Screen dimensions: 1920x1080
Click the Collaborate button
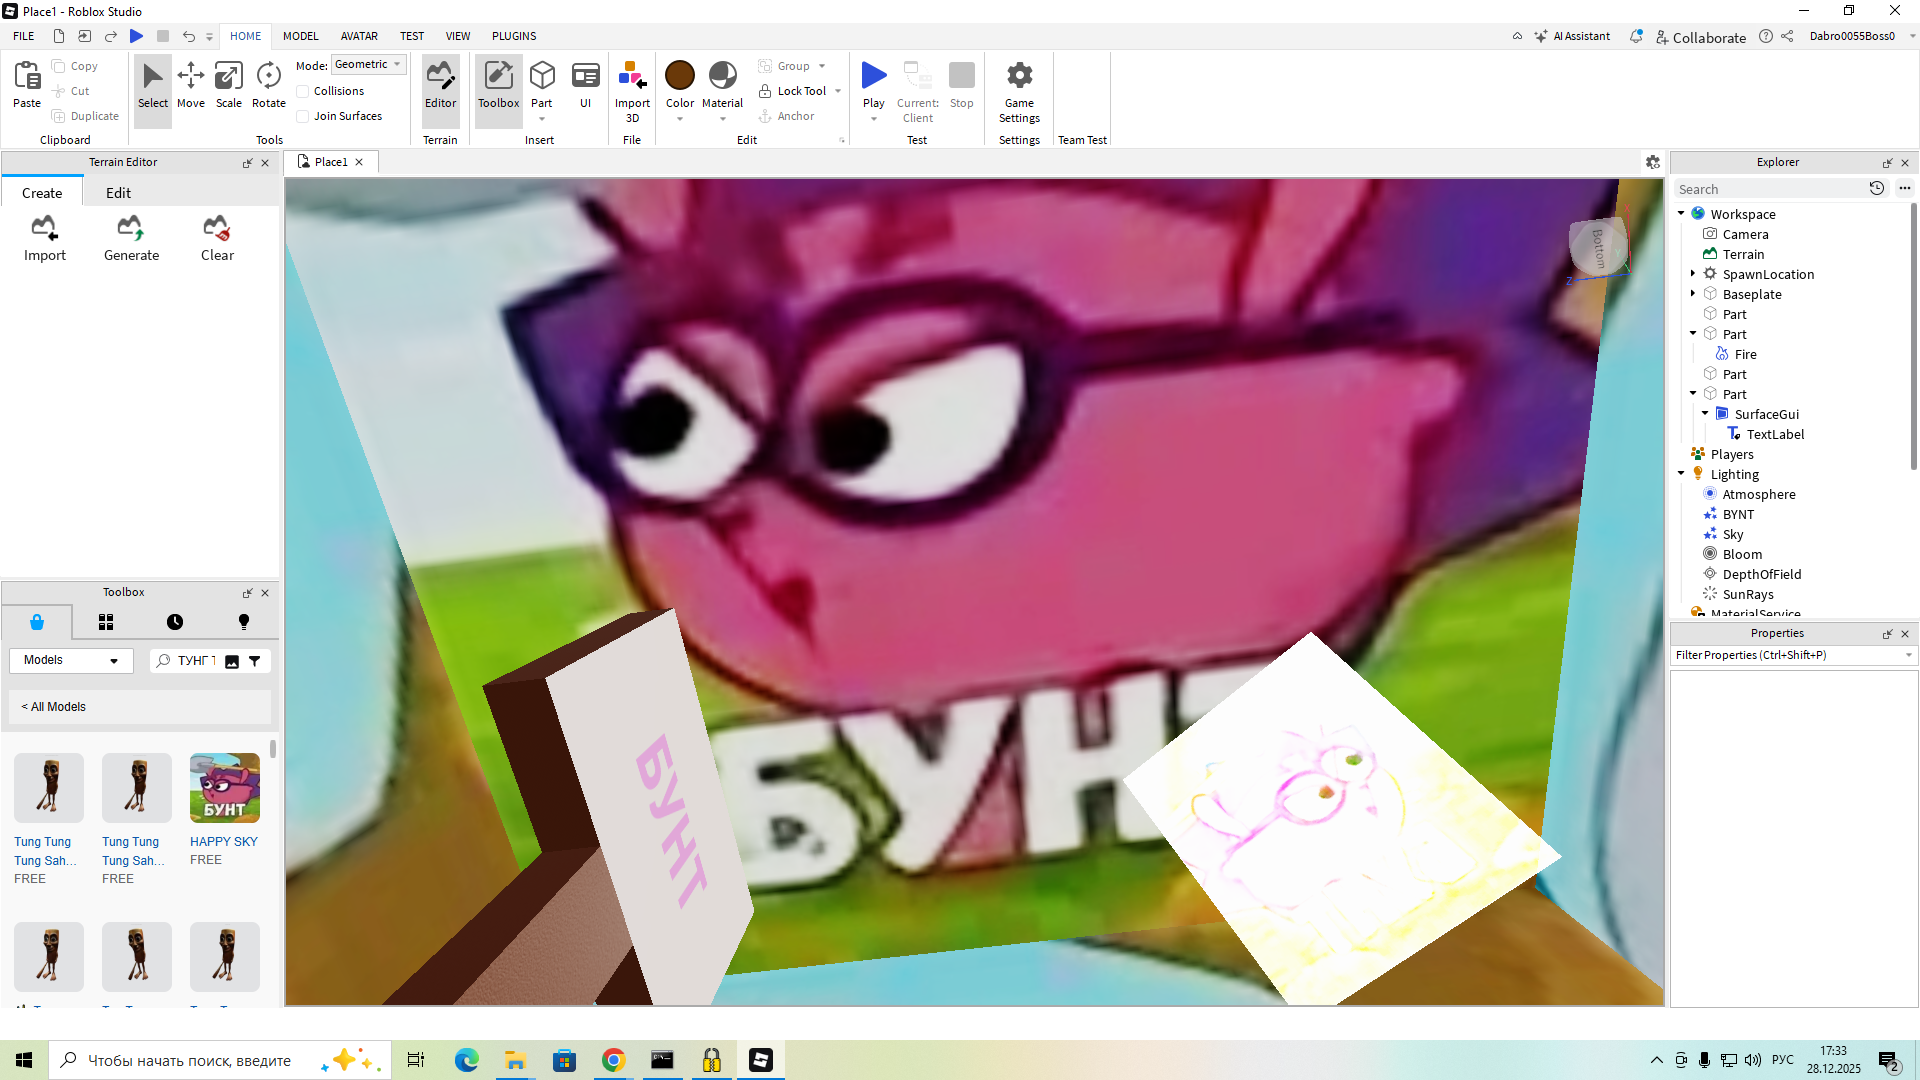pyautogui.click(x=1701, y=37)
